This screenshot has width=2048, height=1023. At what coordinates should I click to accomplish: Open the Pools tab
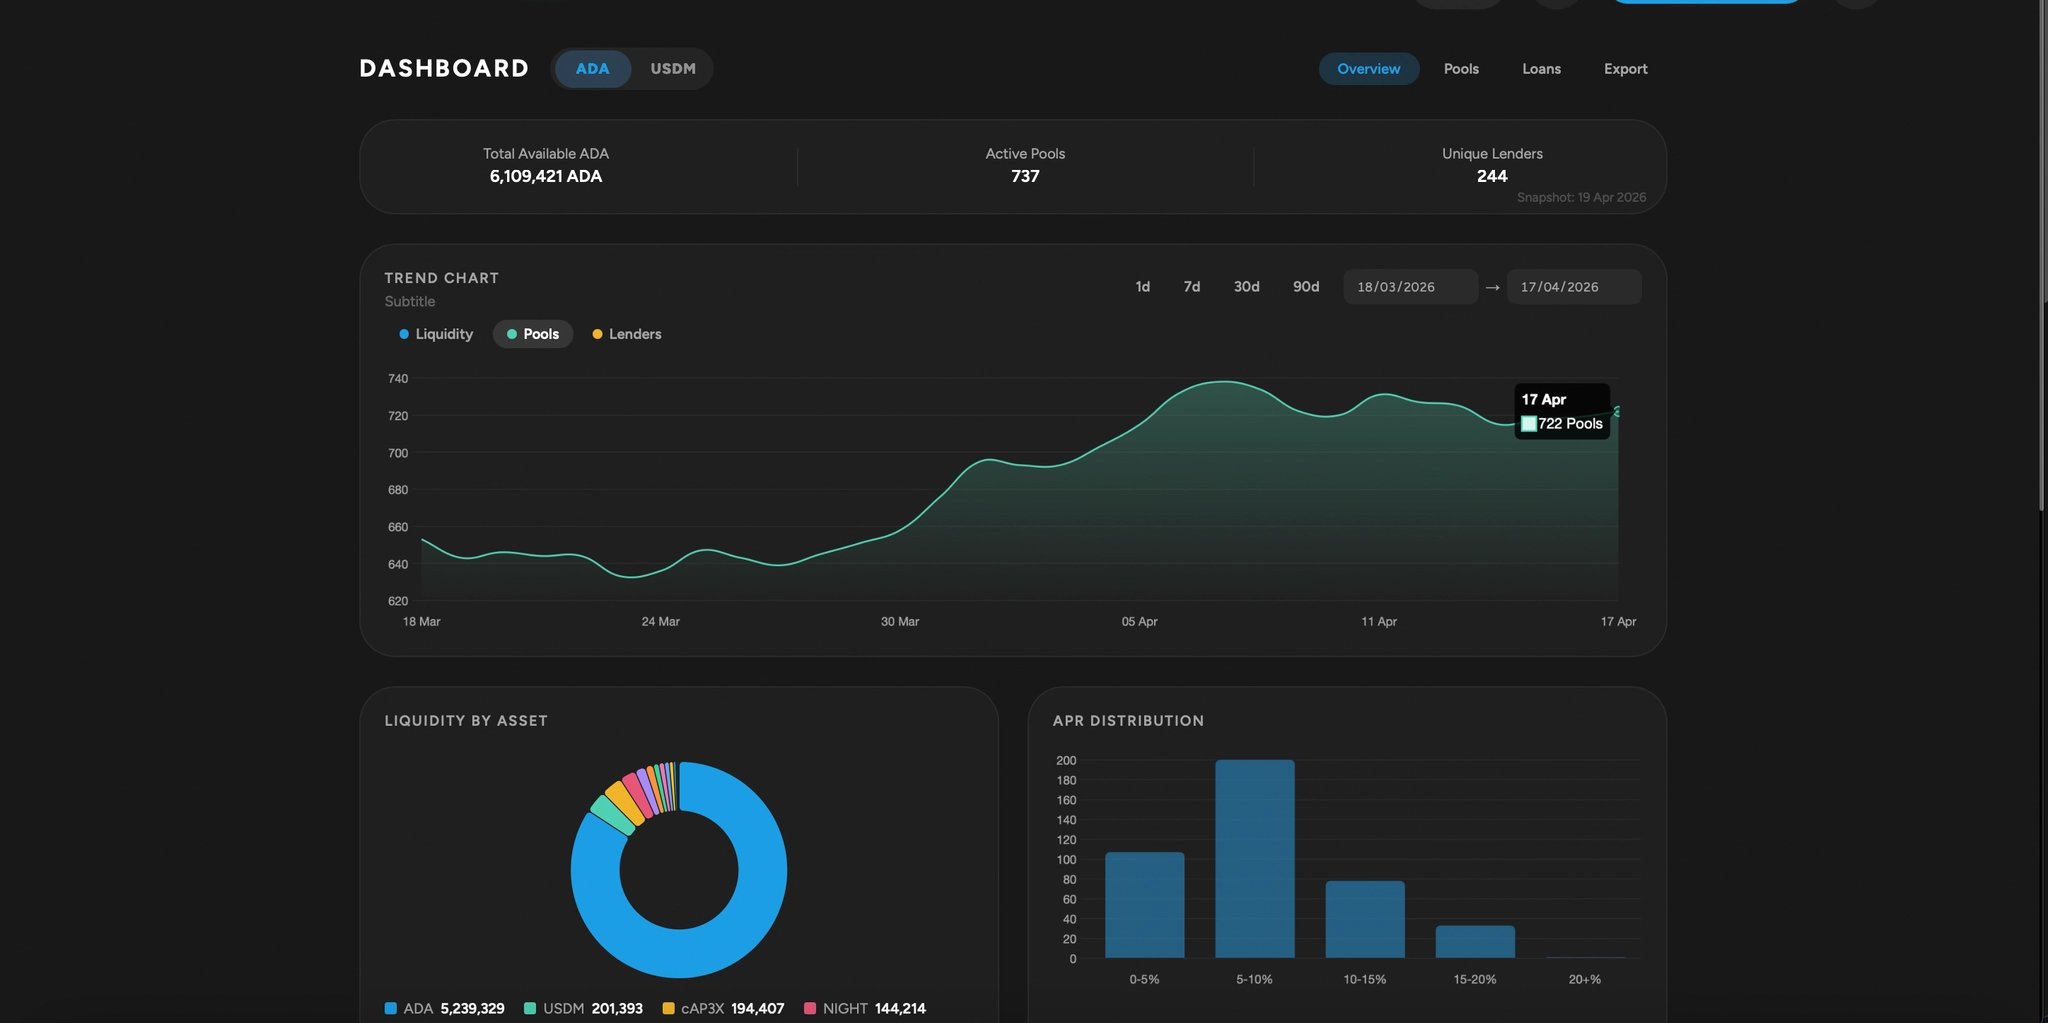[1460, 69]
